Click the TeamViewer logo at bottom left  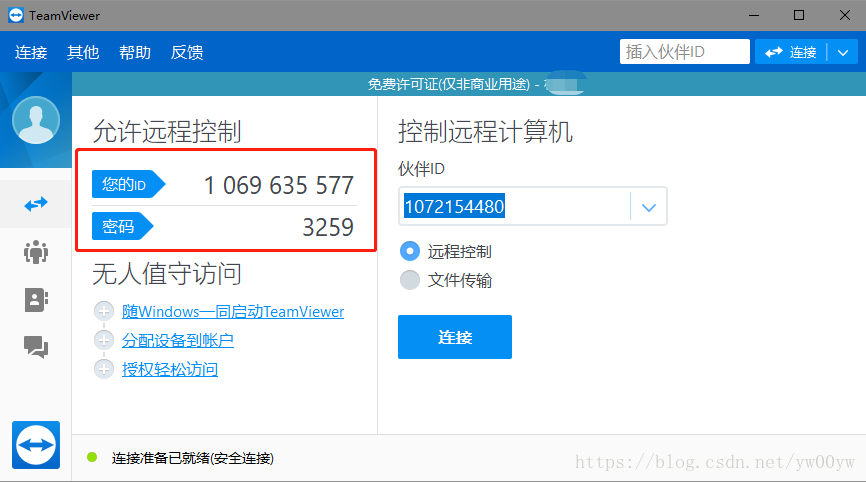[x=36, y=445]
